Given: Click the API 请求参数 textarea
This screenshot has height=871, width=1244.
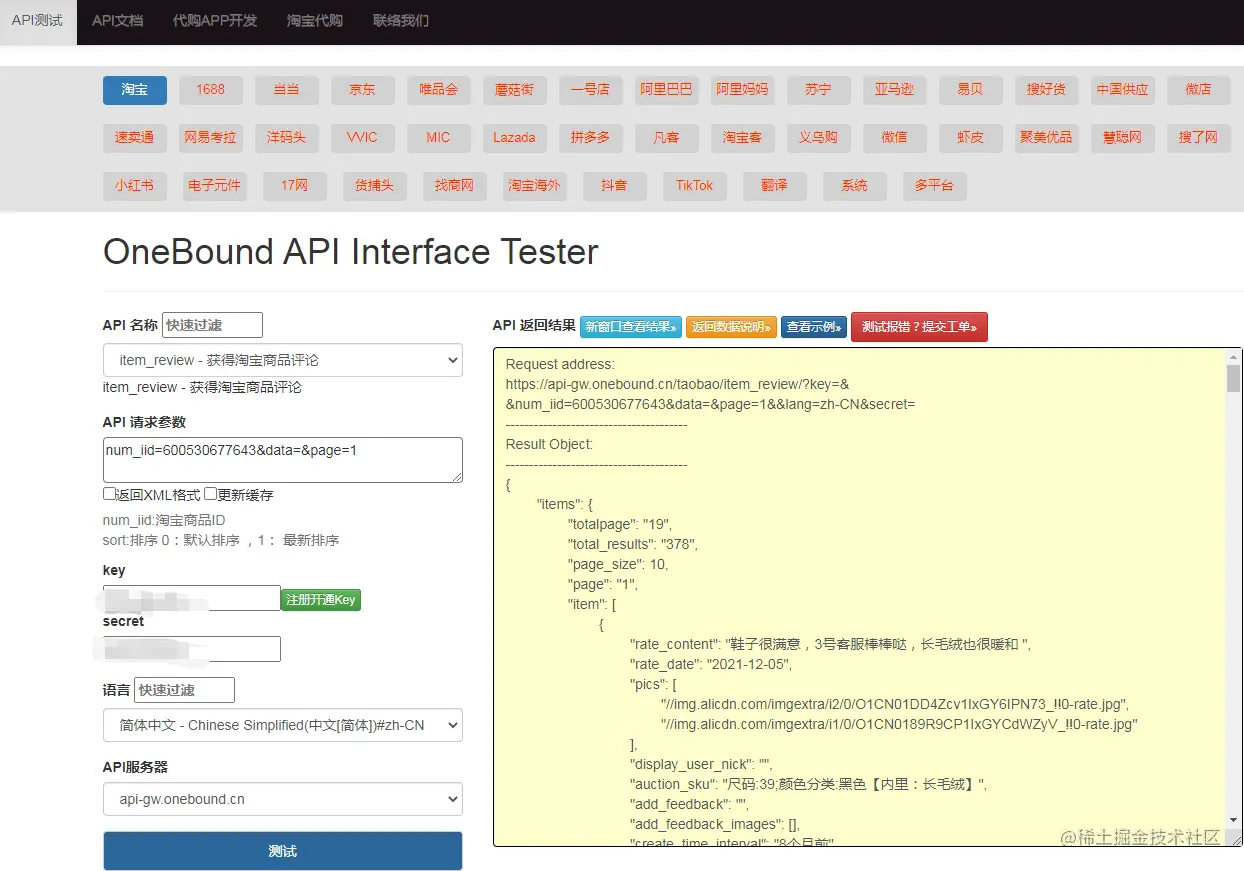Looking at the screenshot, I should click(283, 460).
